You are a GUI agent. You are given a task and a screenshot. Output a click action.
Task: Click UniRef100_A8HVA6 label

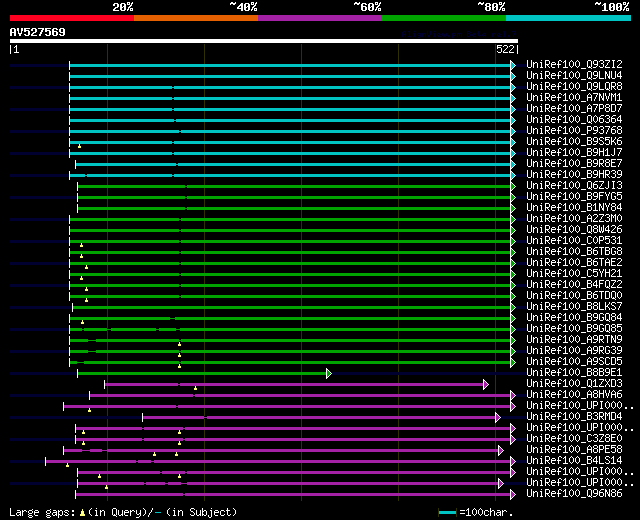coord(574,395)
